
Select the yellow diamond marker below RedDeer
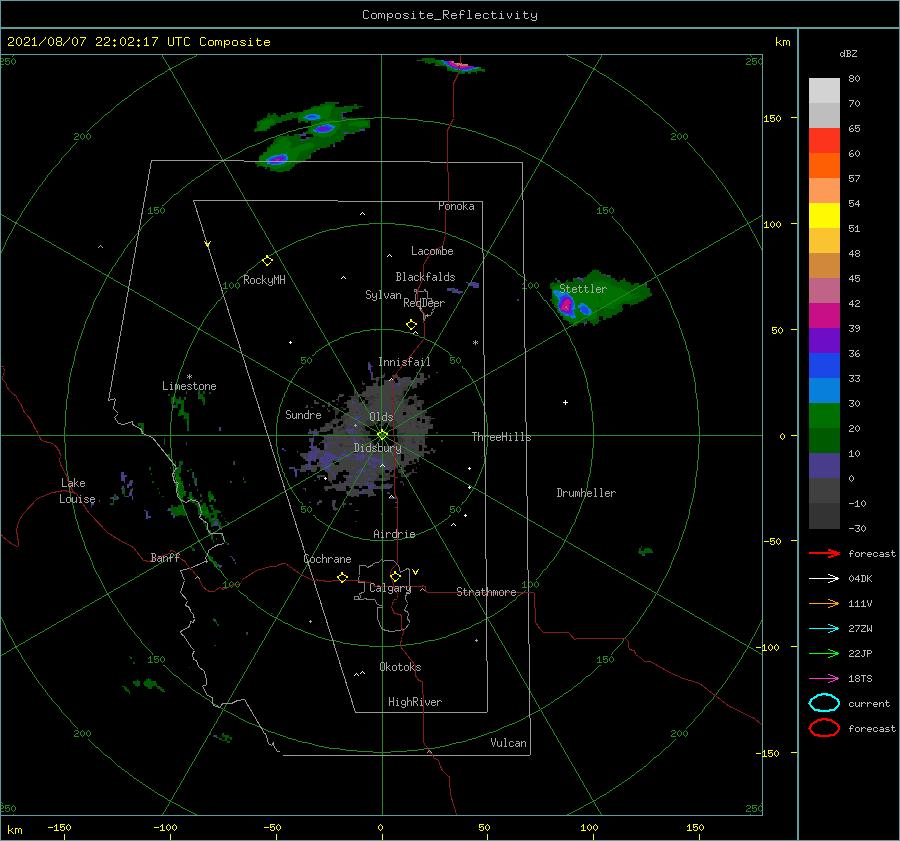click(411, 324)
